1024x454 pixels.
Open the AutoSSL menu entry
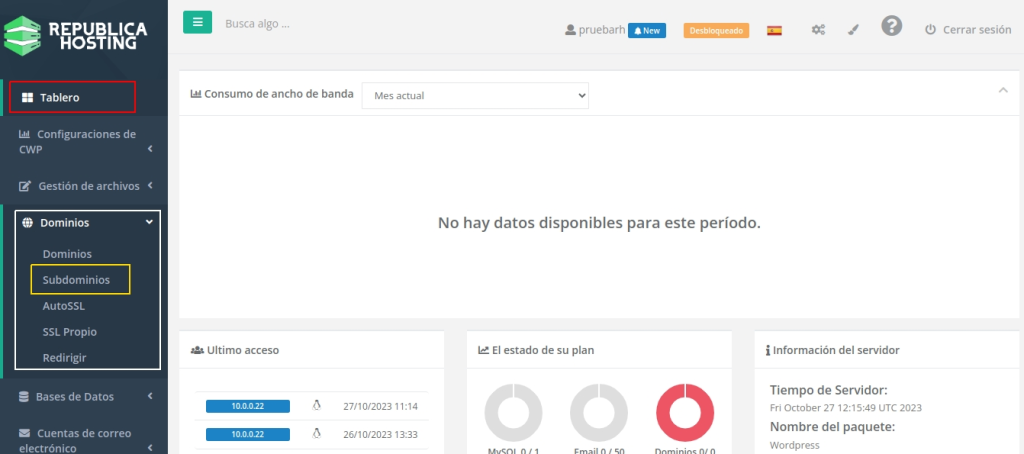(63, 306)
